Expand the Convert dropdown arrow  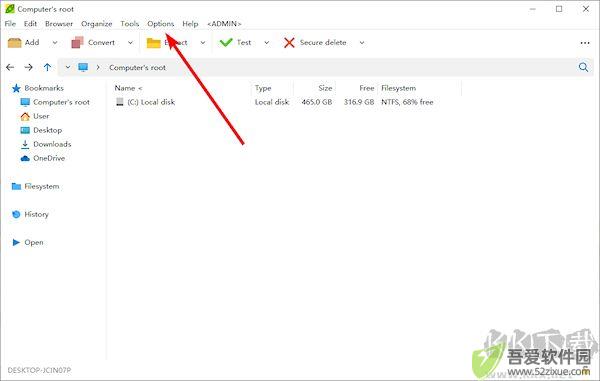coord(130,42)
